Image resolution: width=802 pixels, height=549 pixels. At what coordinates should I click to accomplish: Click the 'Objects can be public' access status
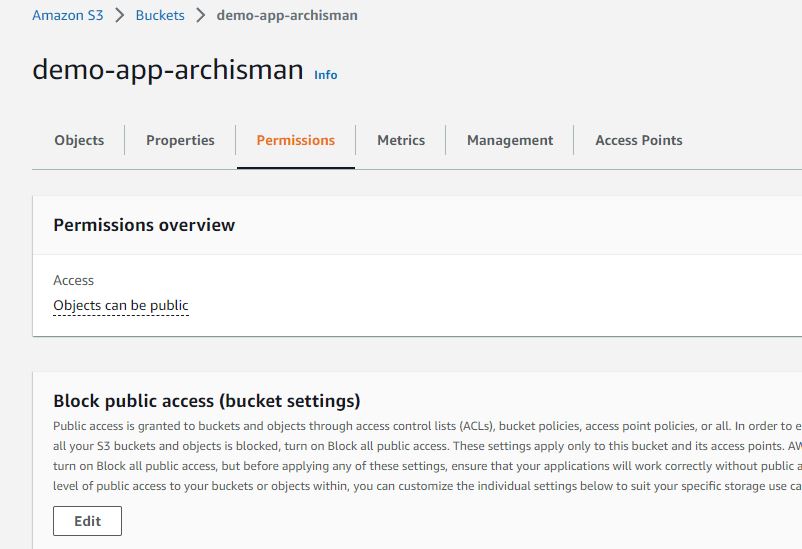click(121, 305)
